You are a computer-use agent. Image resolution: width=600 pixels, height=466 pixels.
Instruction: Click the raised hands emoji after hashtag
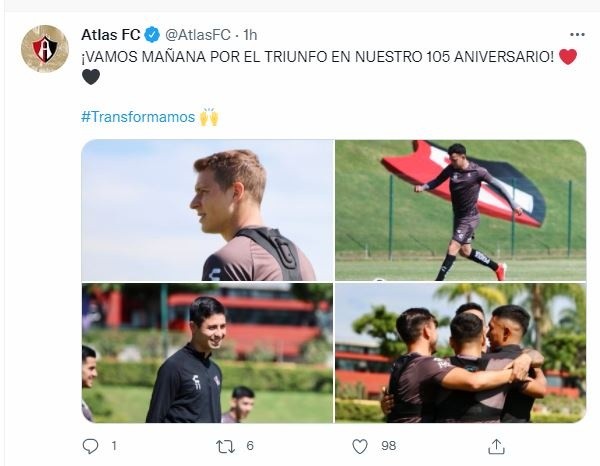209,117
